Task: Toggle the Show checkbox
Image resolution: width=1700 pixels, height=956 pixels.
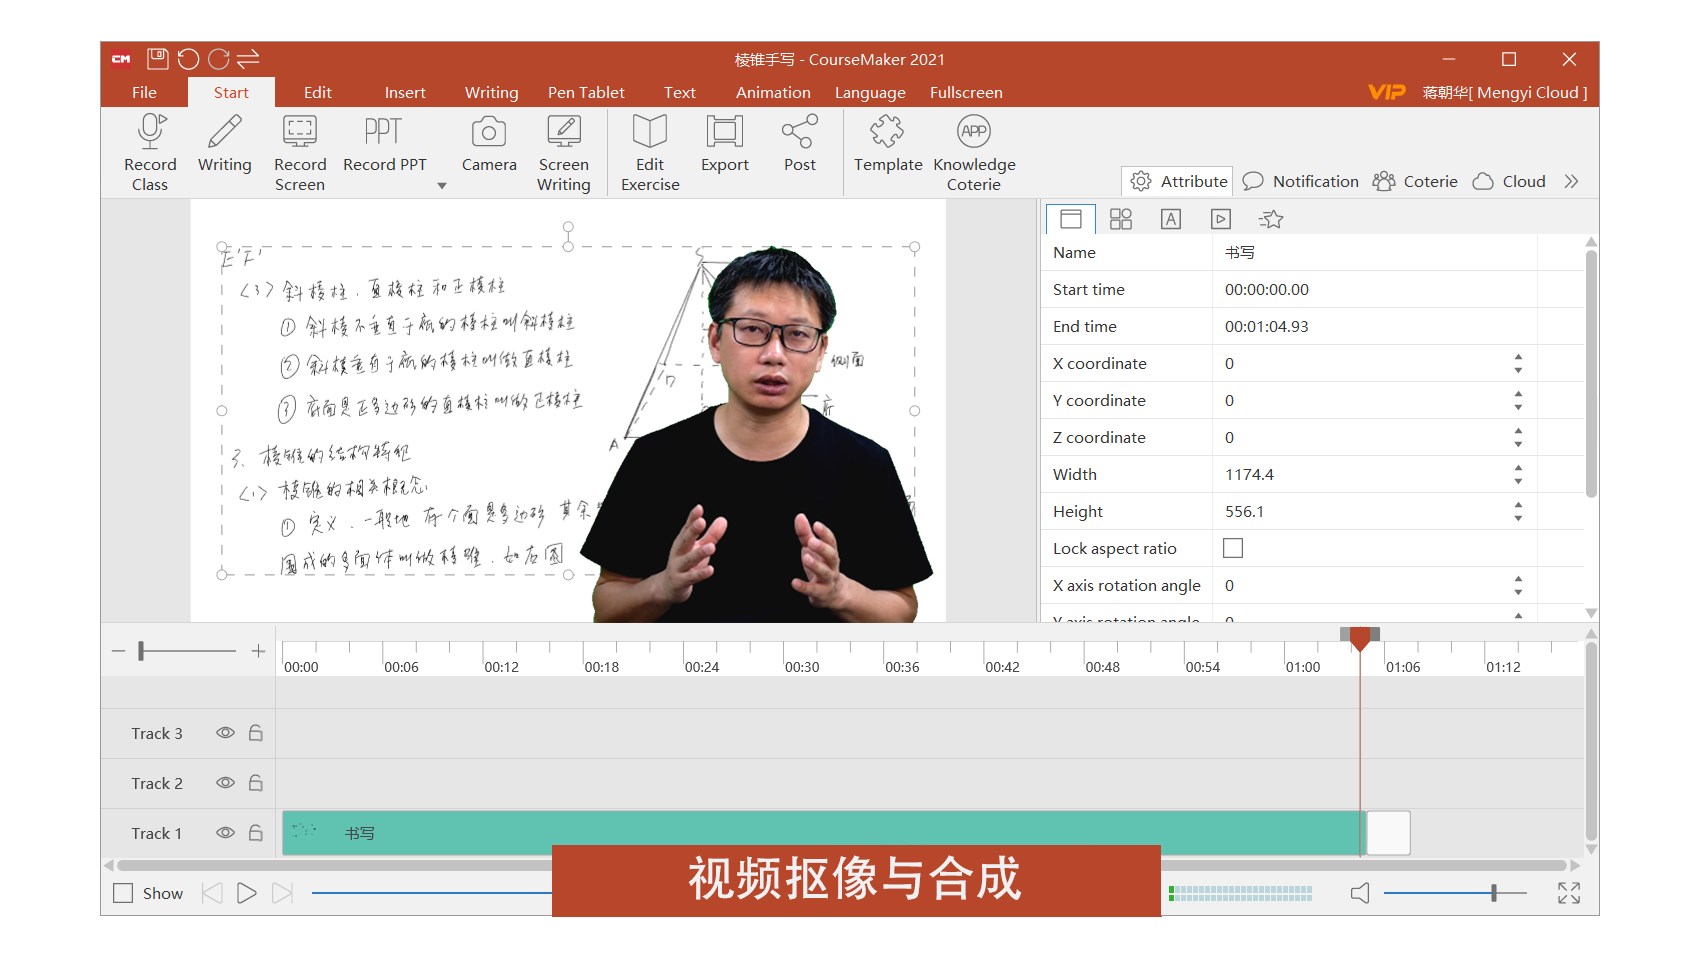Action: [x=123, y=893]
